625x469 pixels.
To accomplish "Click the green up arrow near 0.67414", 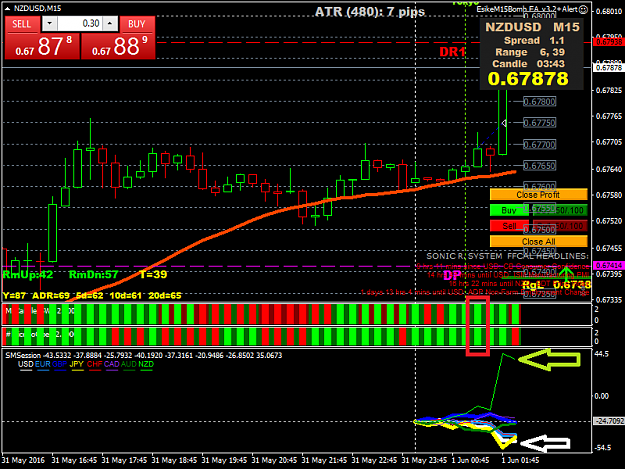I will 567,274.
